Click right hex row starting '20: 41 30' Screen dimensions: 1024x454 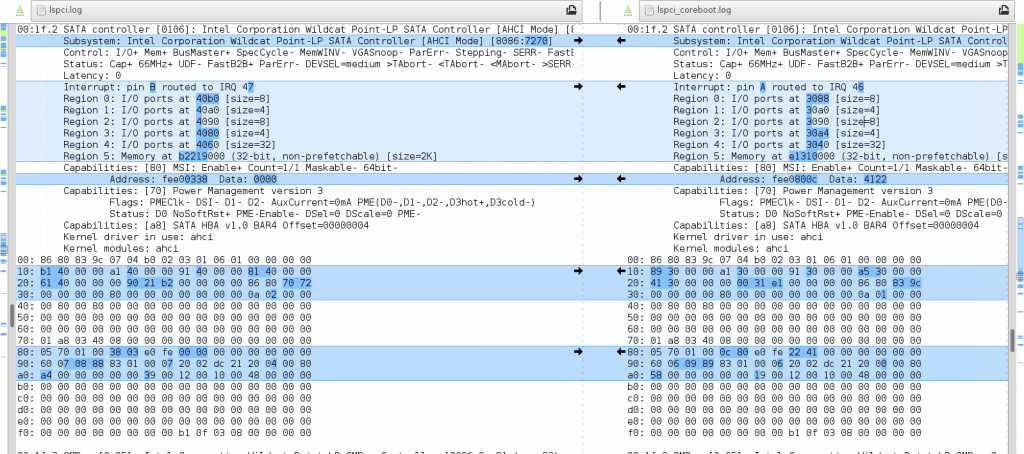coord(775,282)
